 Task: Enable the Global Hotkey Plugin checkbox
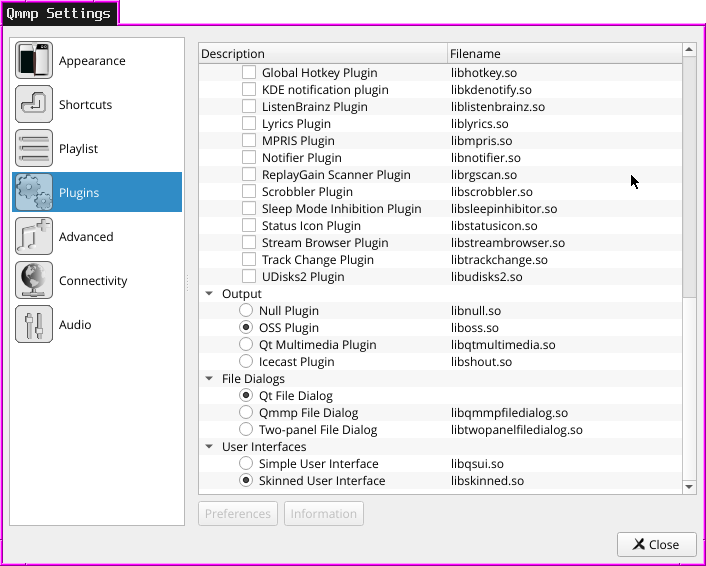coord(249,73)
